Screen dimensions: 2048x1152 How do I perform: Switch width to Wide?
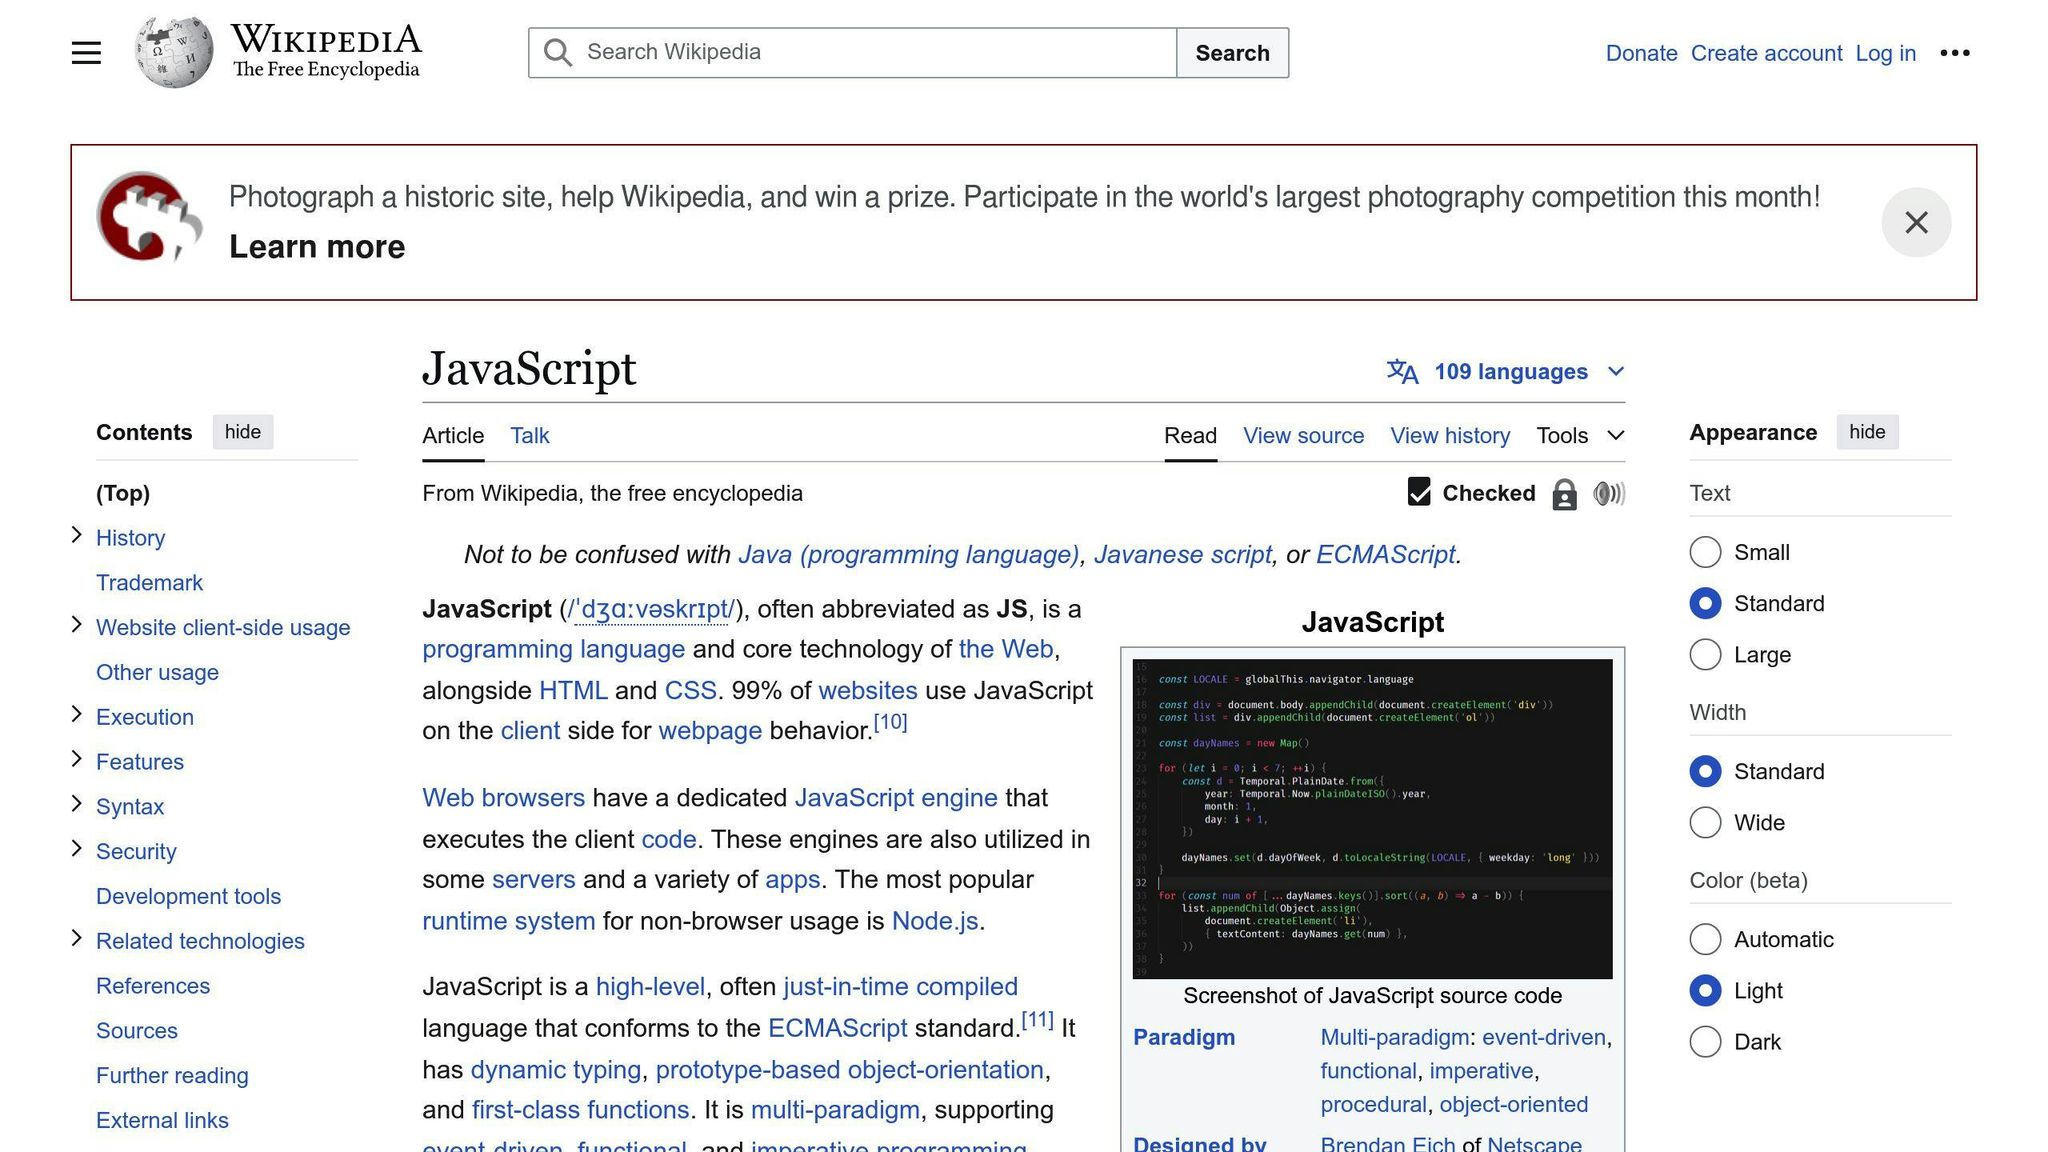point(1705,822)
